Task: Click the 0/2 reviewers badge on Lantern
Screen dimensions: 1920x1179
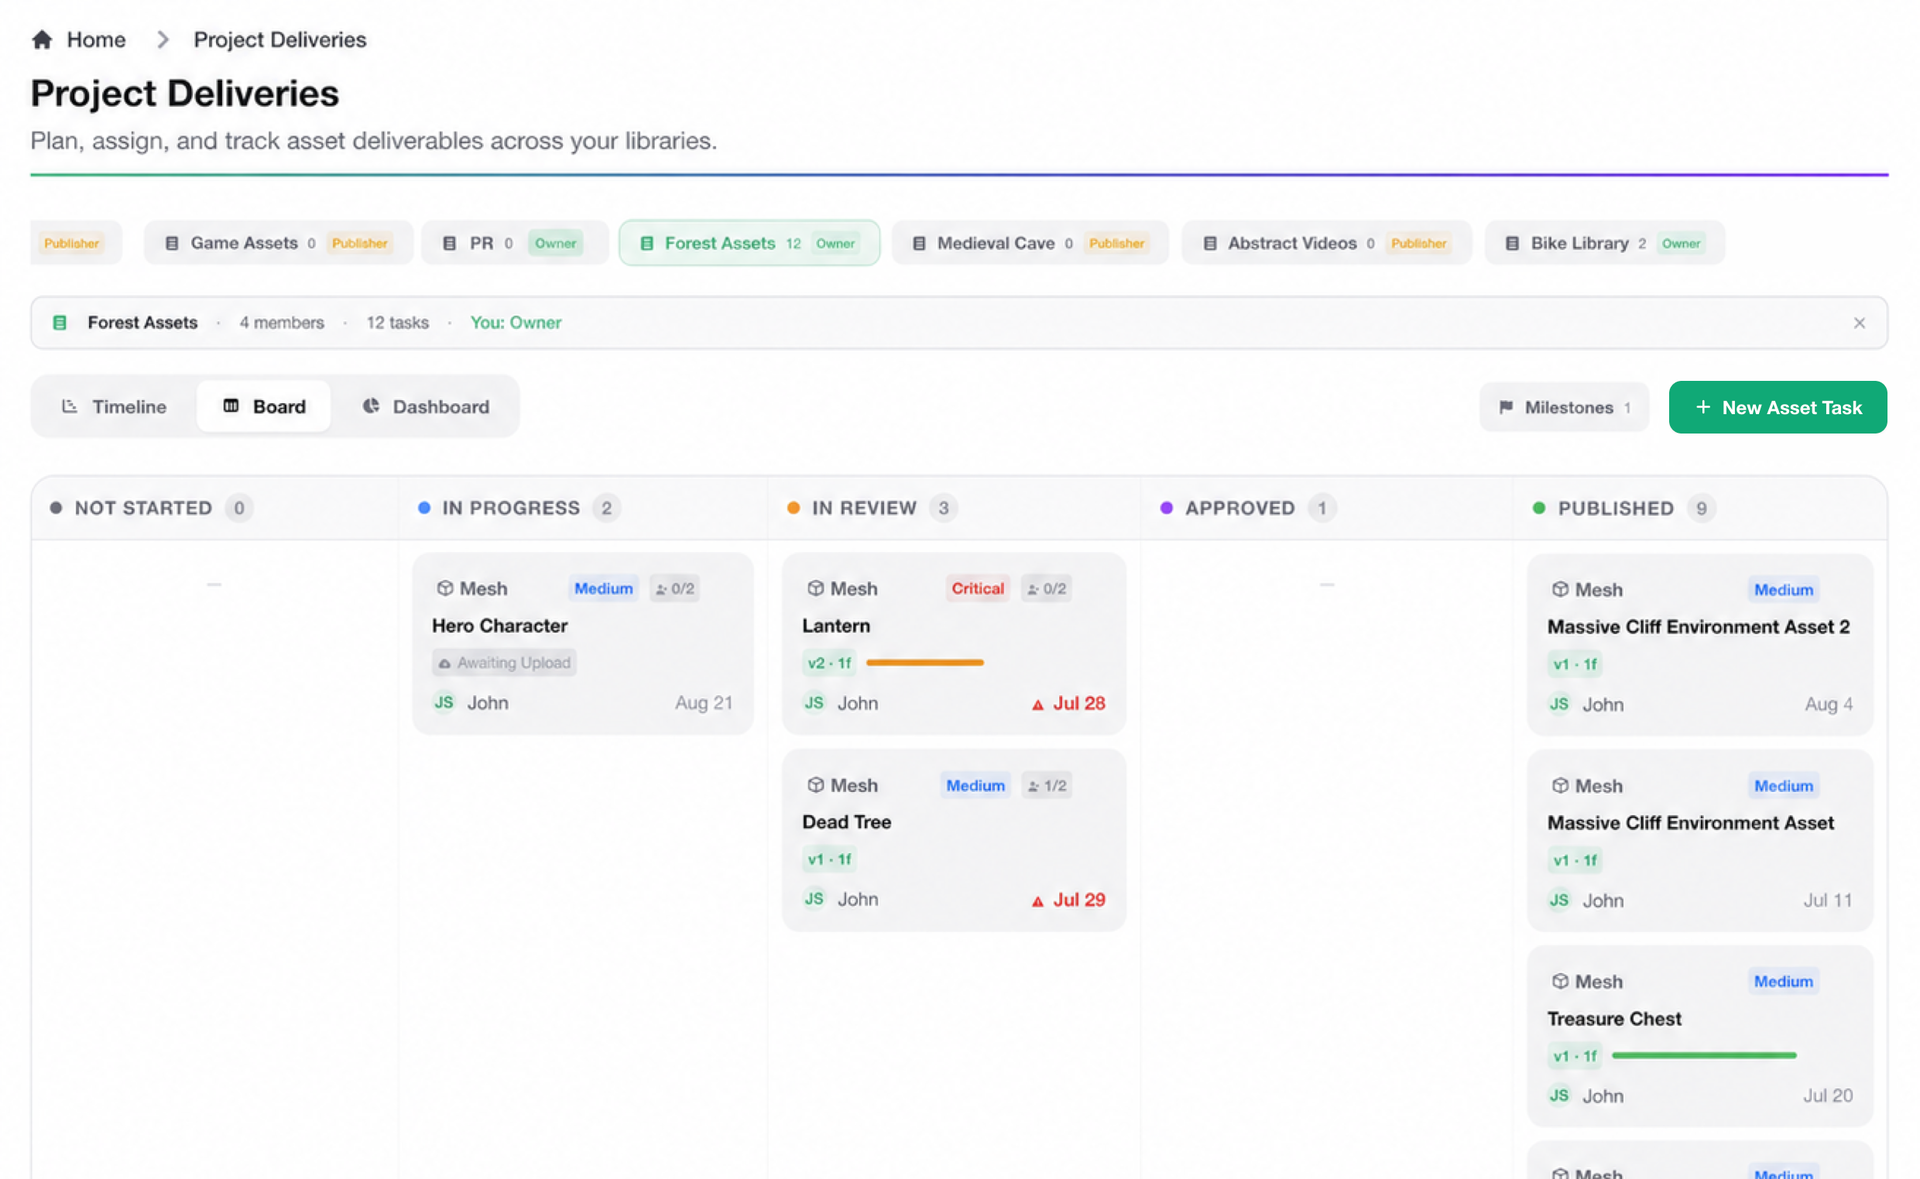Action: (x=1046, y=588)
